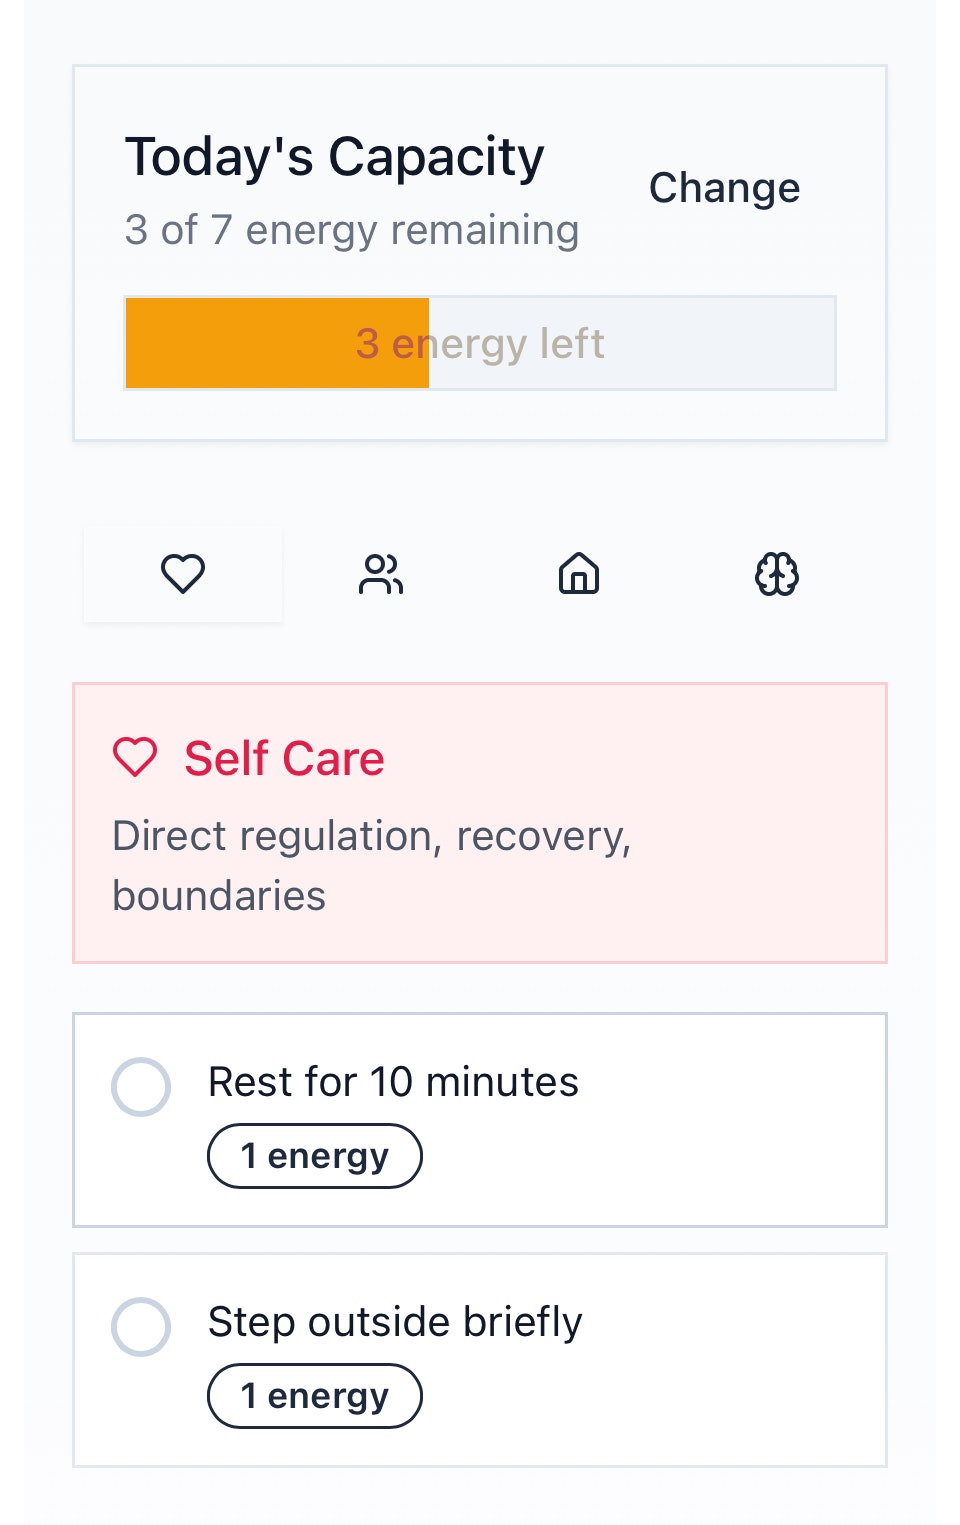This screenshot has height=1525, width=960.
Task: Tap the 1 energy badge under Step outside
Action: click(x=315, y=1396)
